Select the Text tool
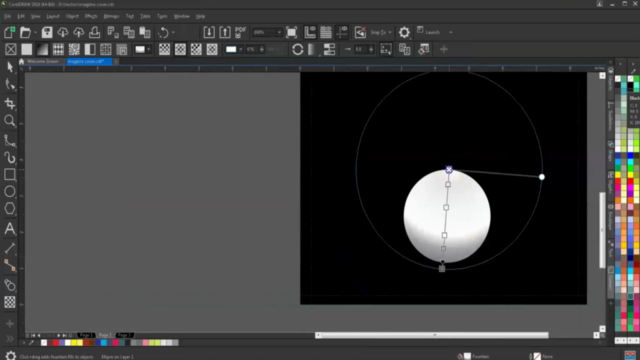This screenshot has height=360, width=640. [x=10, y=229]
